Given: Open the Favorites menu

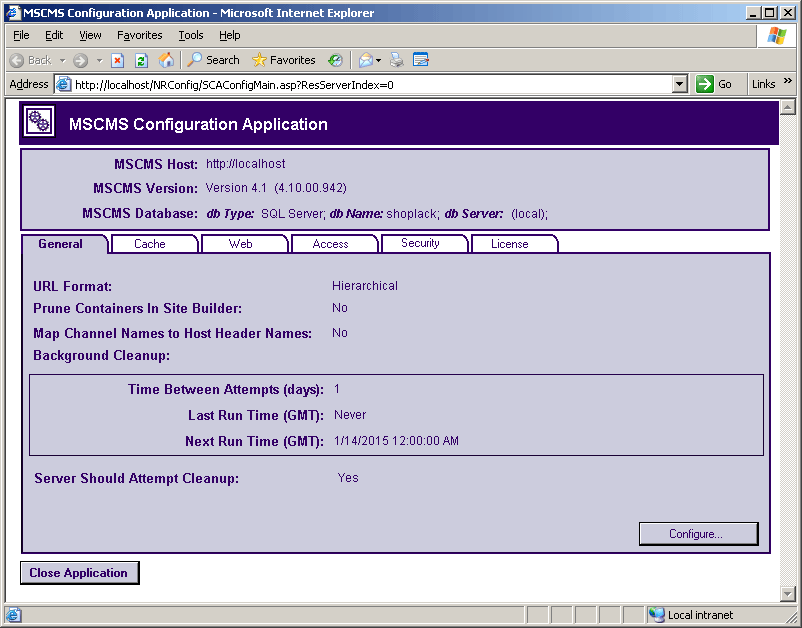Looking at the screenshot, I should (140, 35).
